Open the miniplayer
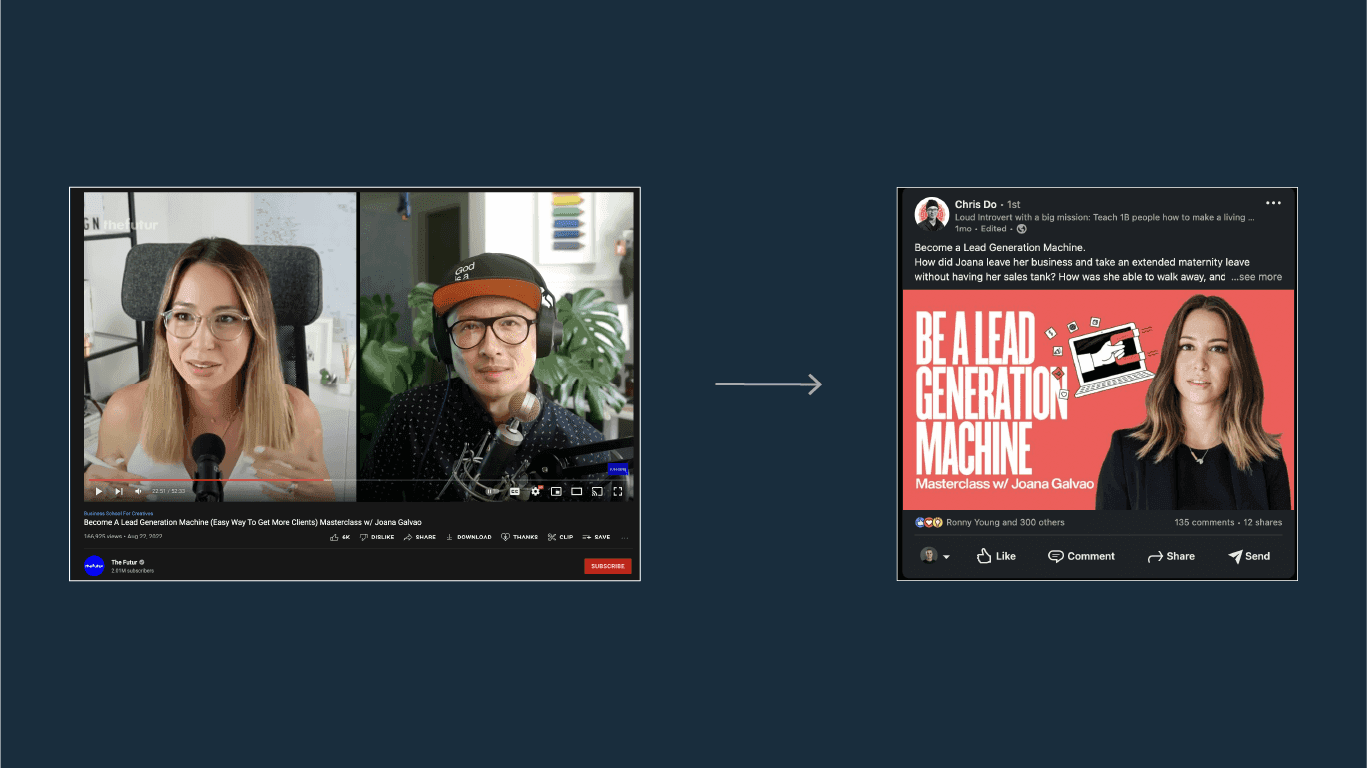The width and height of the screenshot is (1367, 768). [x=556, y=491]
